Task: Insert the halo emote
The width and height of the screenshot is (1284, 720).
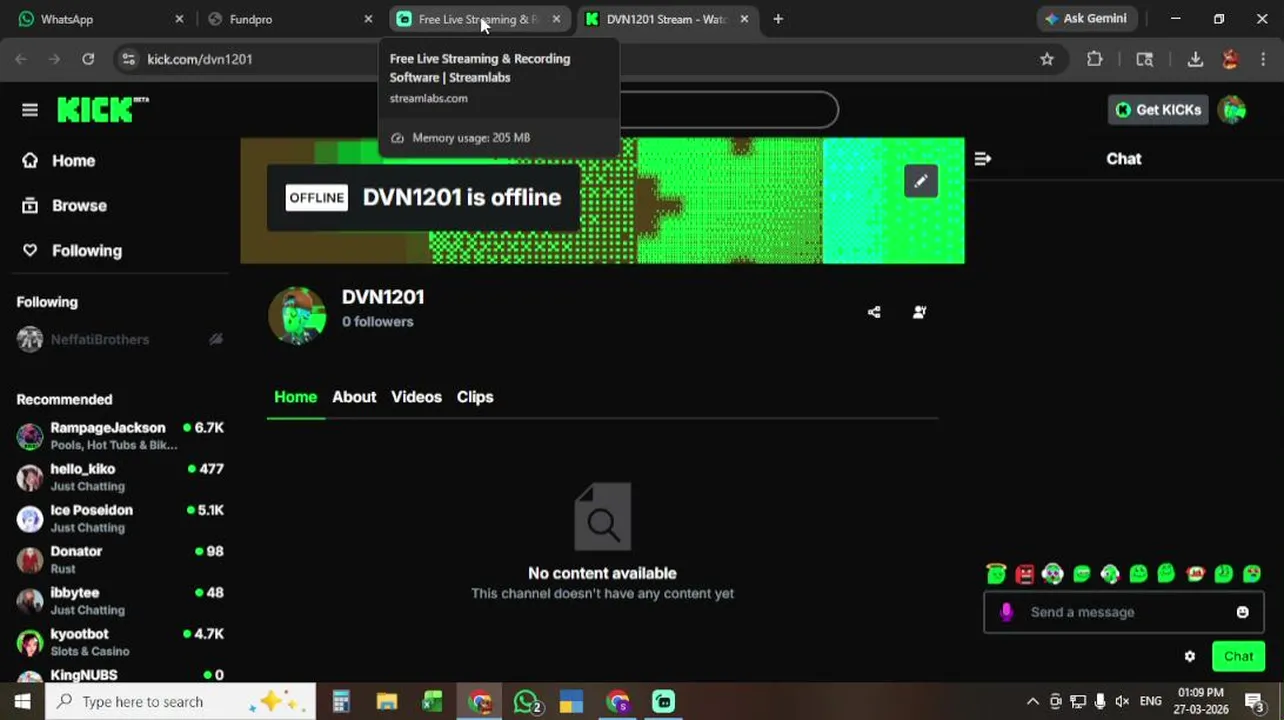Action: [996, 573]
